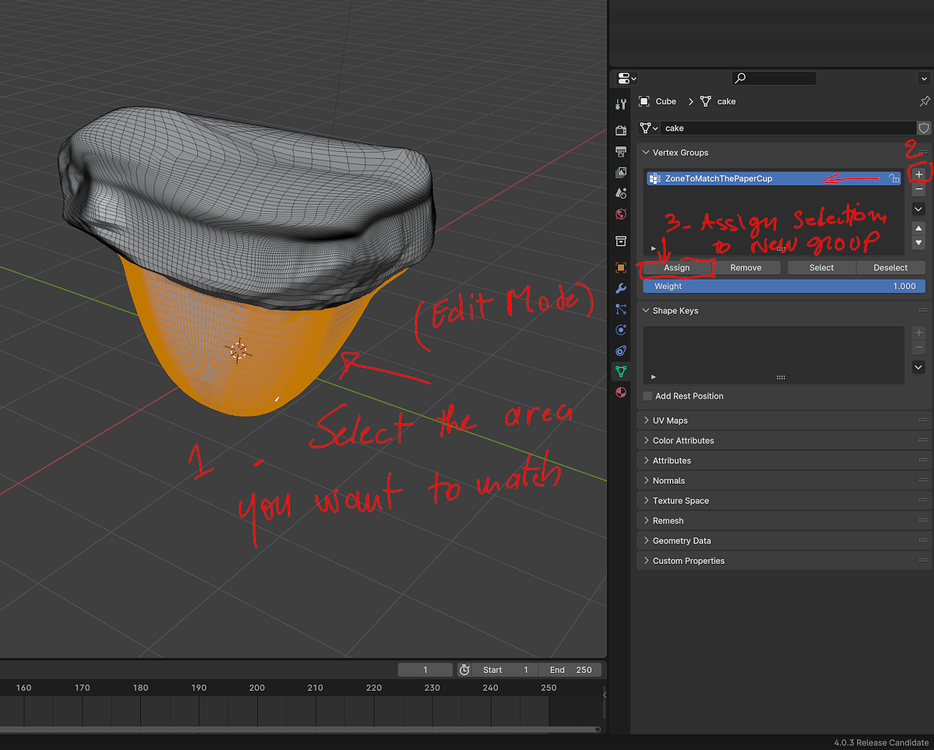Expand vertex group list filter triangle
Viewport: 934px width, 750px height.
653,248
